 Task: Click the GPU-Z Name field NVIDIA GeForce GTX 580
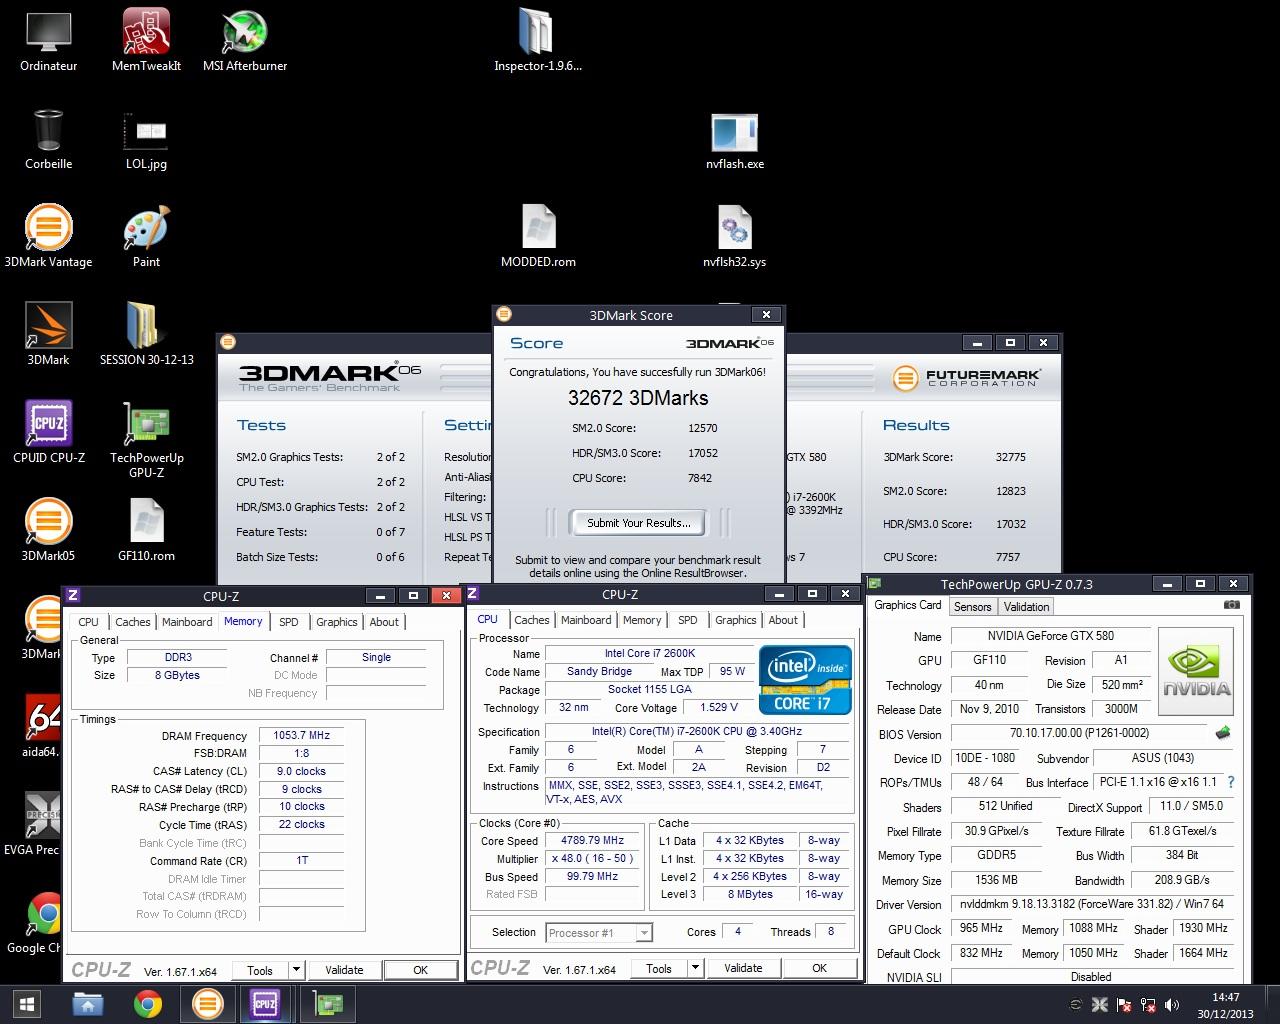point(1049,636)
